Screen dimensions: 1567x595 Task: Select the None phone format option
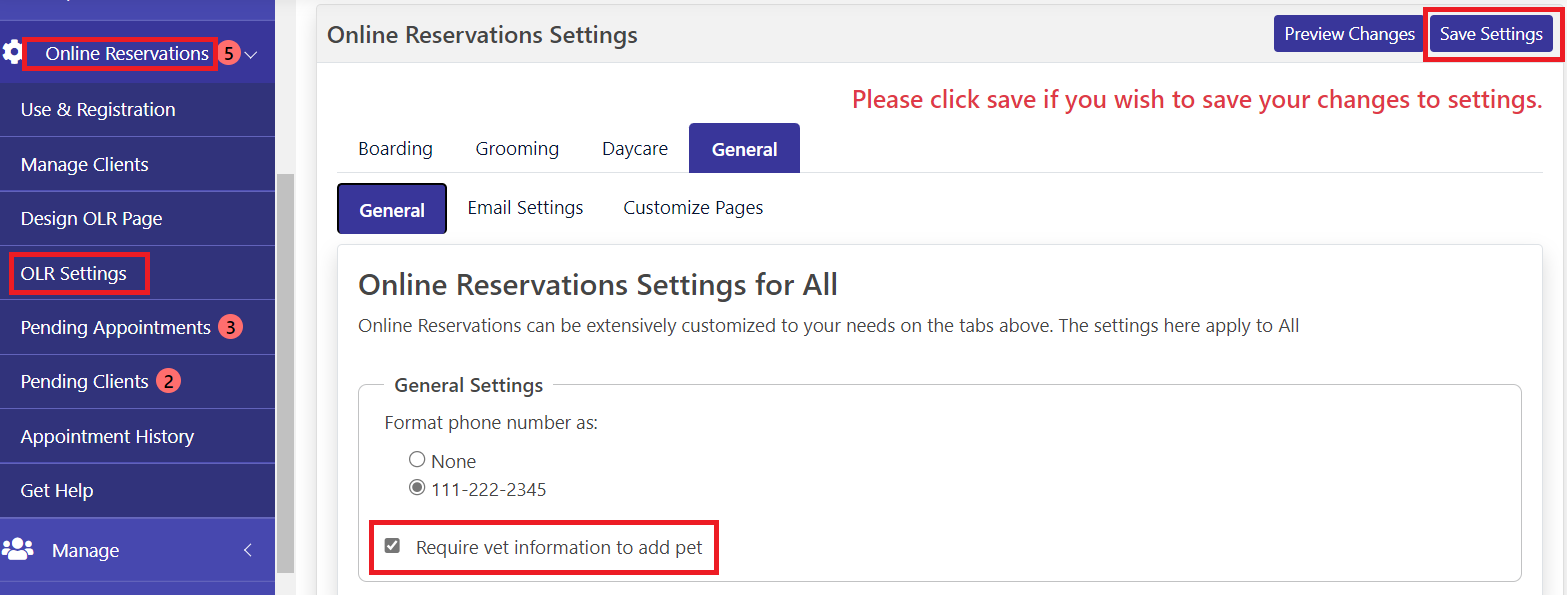[417, 460]
